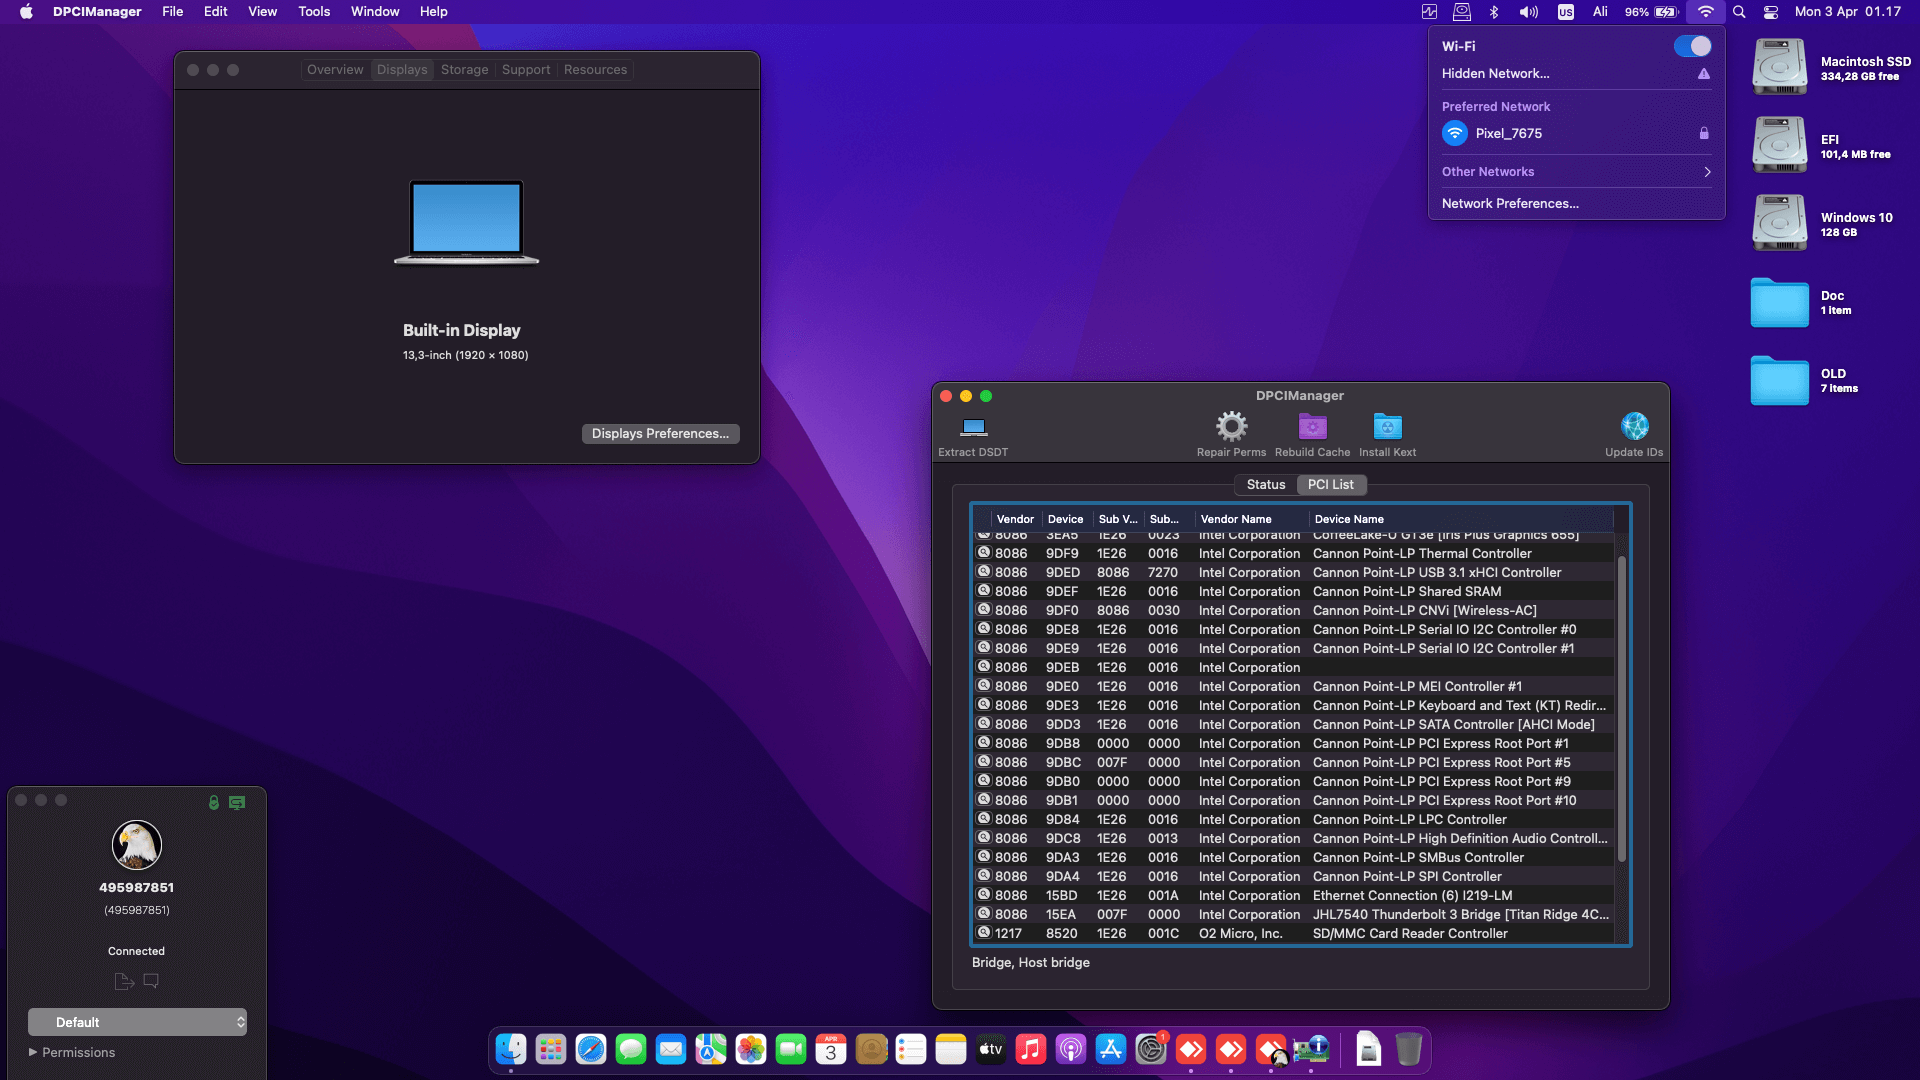1920x1080 pixels.
Task: Open Network Preferences
Action: pyautogui.click(x=1509, y=203)
